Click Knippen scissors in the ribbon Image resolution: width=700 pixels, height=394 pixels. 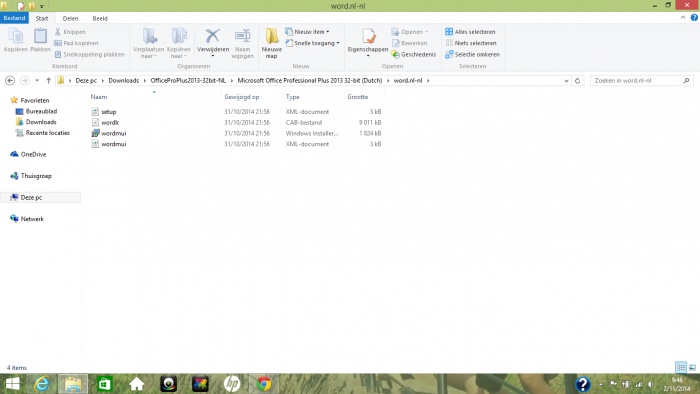(70, 32)
